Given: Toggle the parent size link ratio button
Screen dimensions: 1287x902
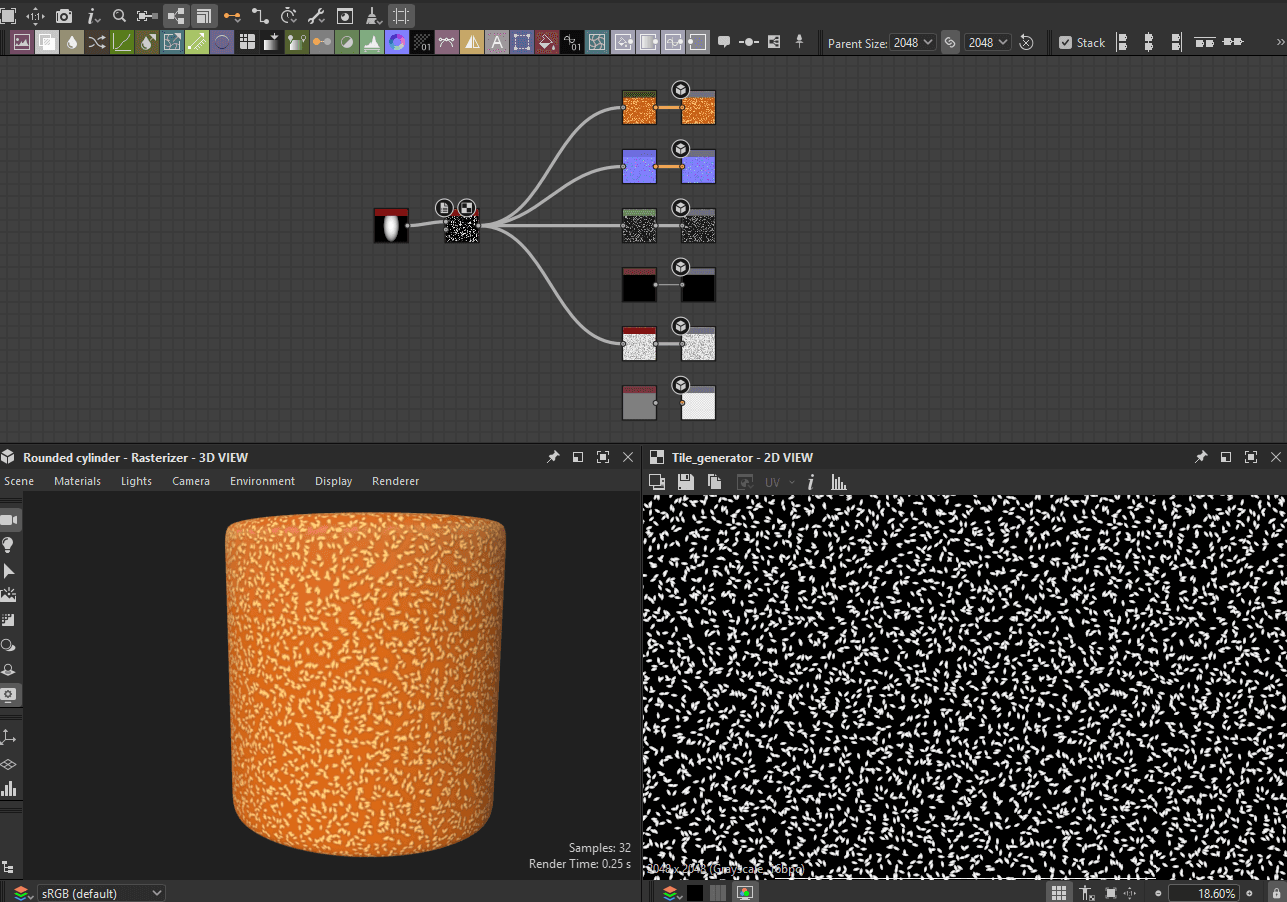Looking at the screenshot, I should [x=950, y=42].
